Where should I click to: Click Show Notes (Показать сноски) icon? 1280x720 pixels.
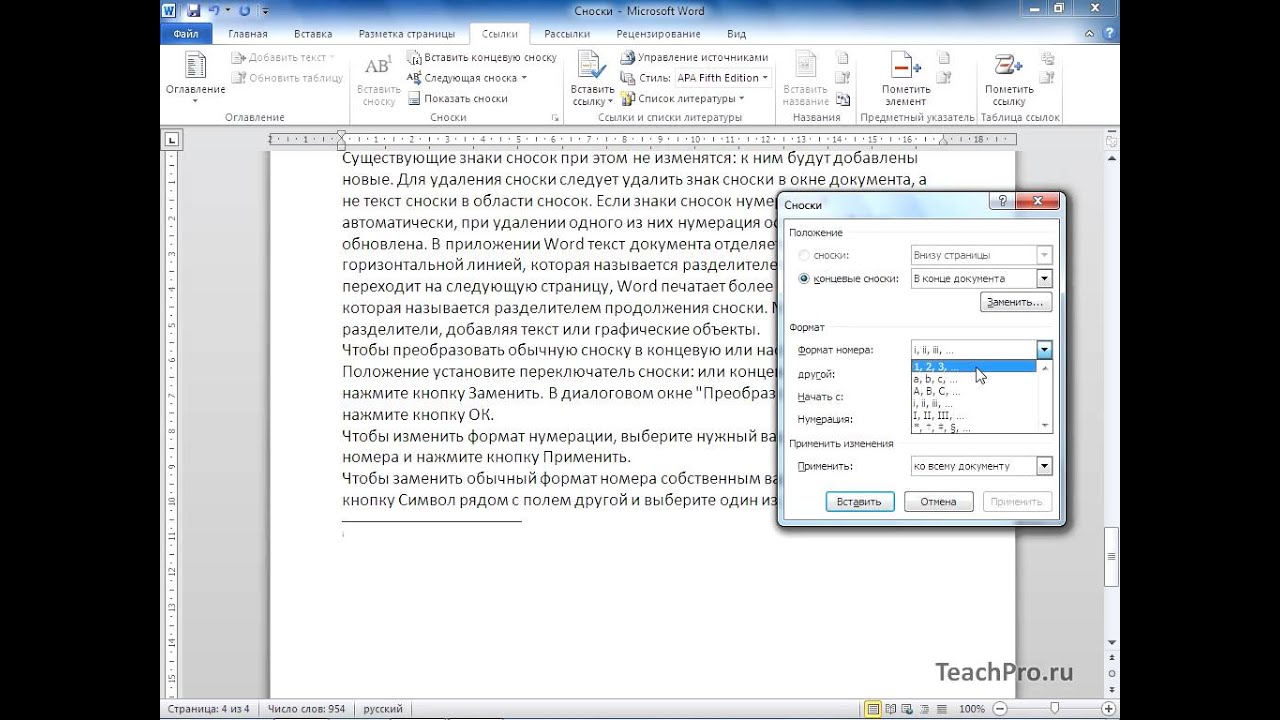point(414,99)
